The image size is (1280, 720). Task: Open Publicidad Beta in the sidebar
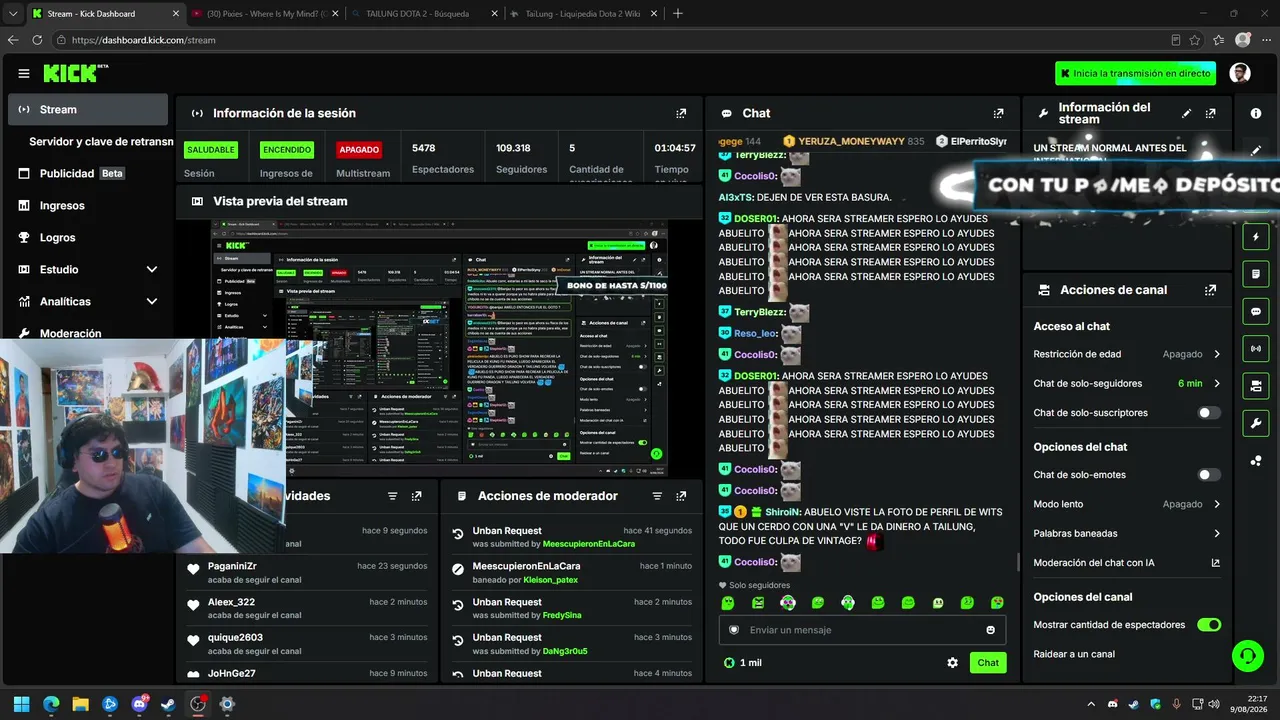click(x=88, y=173)
